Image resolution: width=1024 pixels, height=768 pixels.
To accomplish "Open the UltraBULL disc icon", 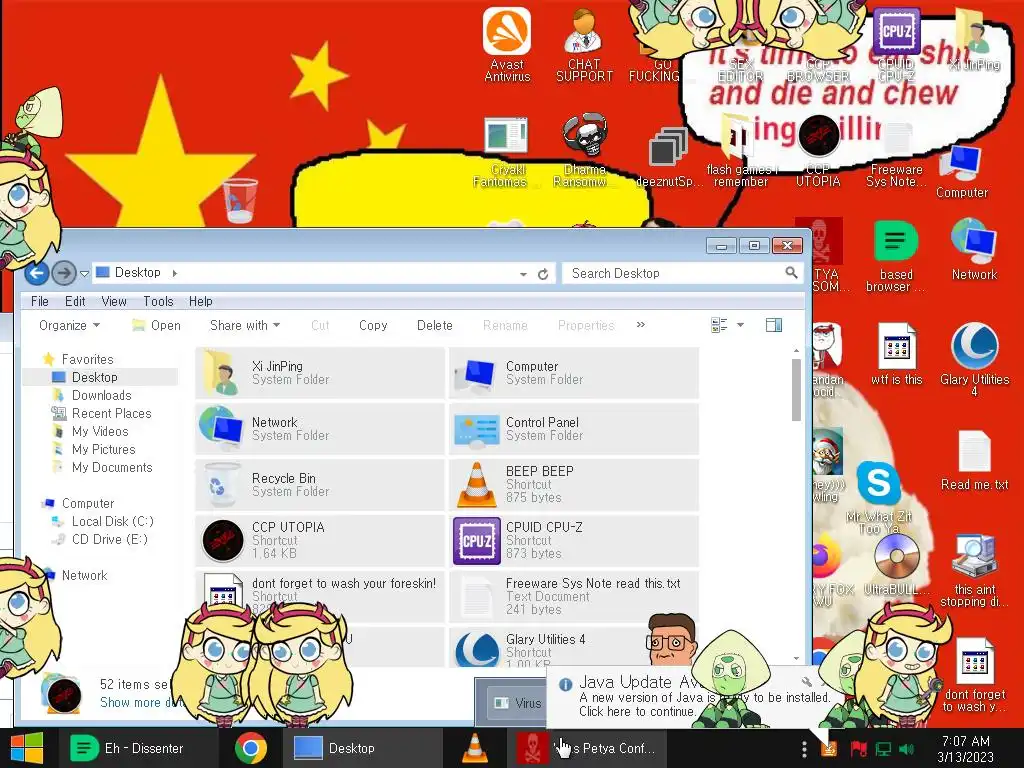I will (896, 566).
